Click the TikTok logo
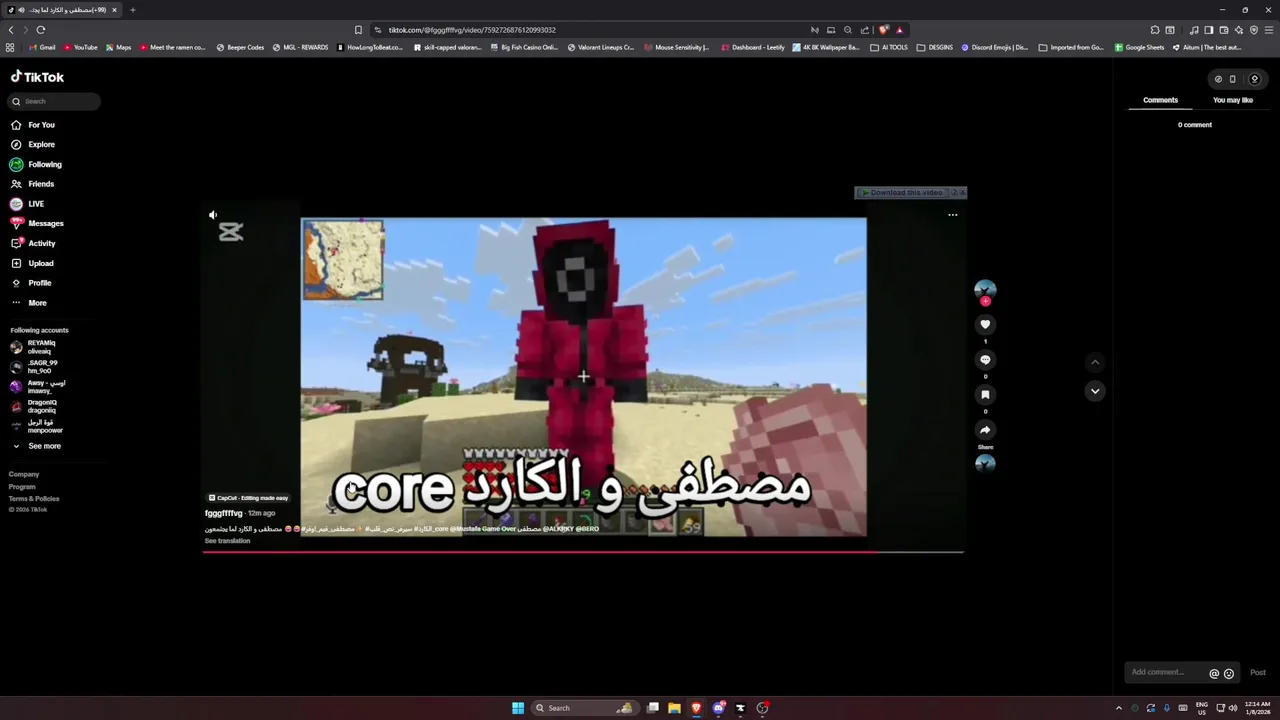 coord(37,77)
